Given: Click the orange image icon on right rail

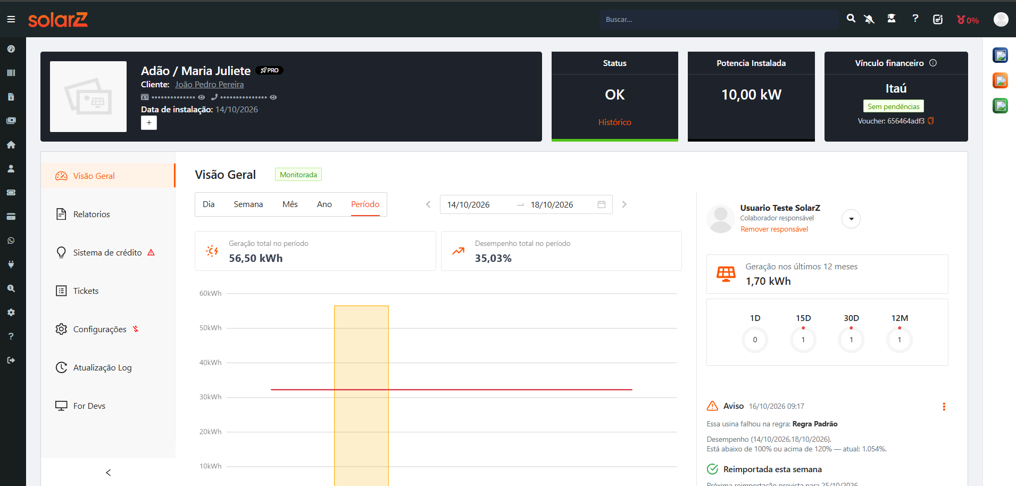Looking at the screenshot, I should [x=1000, y=80].
